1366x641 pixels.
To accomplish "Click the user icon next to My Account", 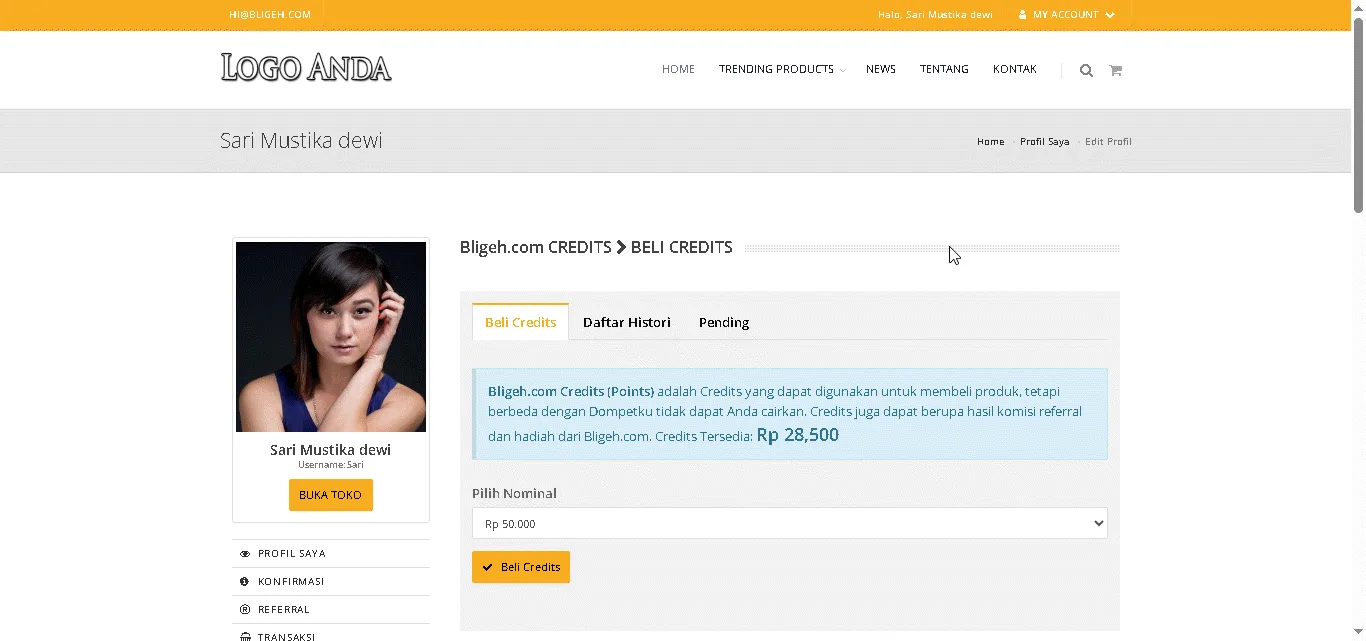I will (1022, 15).
